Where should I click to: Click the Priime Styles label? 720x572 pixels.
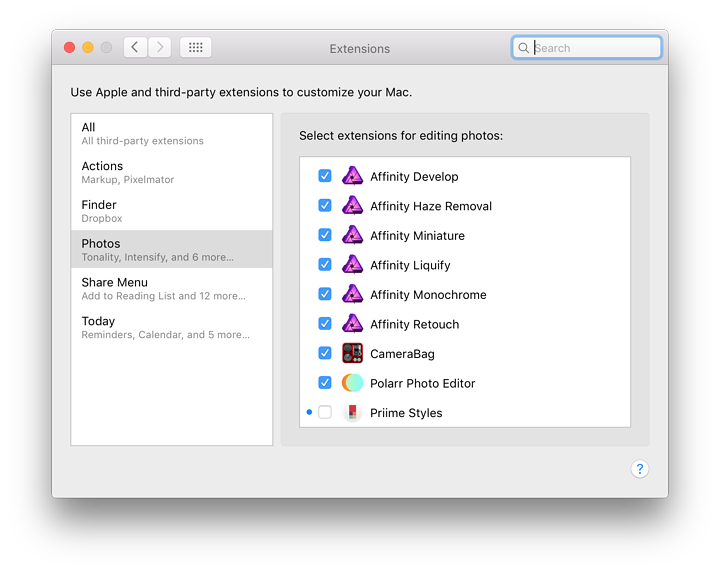pos(406,413)
